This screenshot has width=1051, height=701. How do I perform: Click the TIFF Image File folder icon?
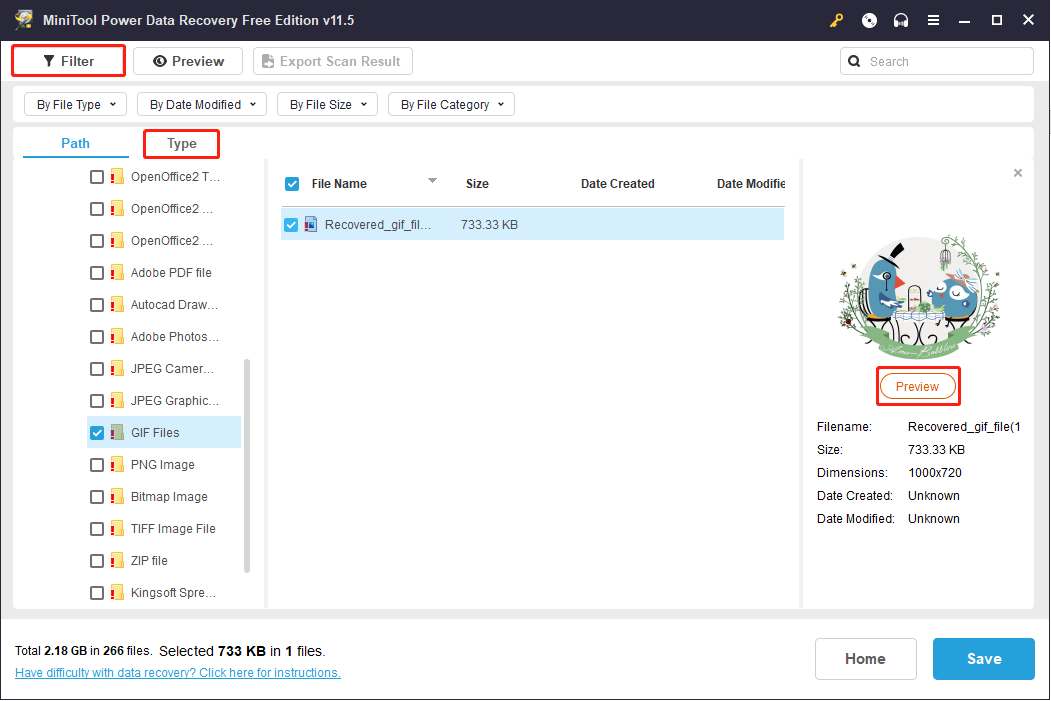117,529
